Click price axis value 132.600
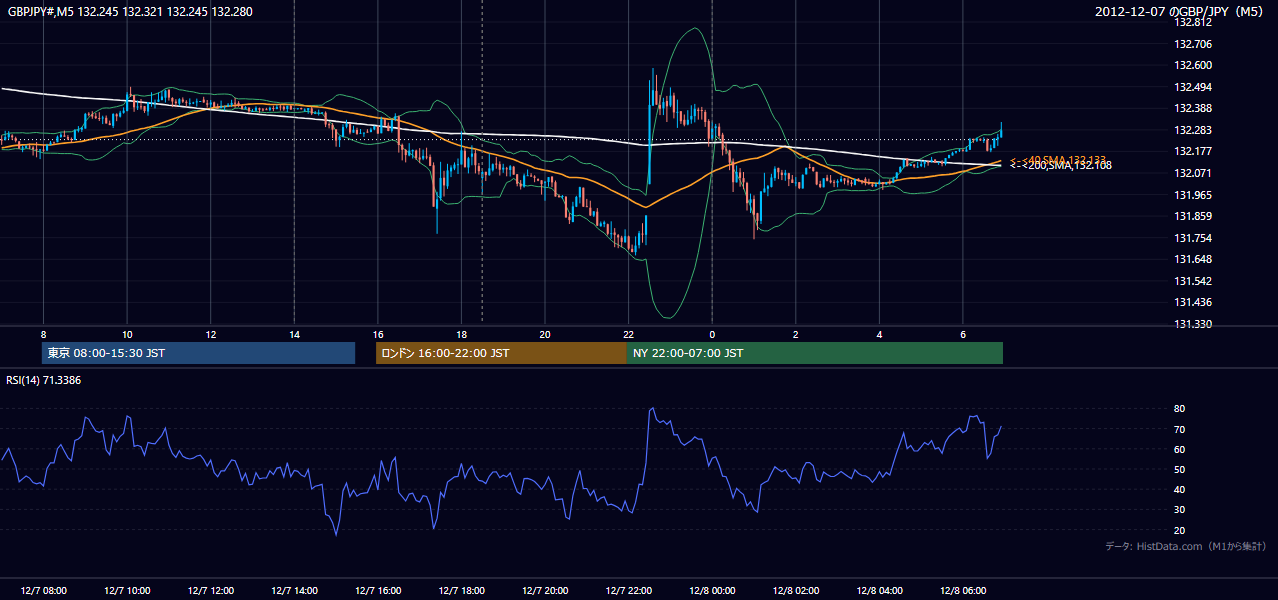The width and height of the screenshot is (1278, 600). (x=1193, y=65)
